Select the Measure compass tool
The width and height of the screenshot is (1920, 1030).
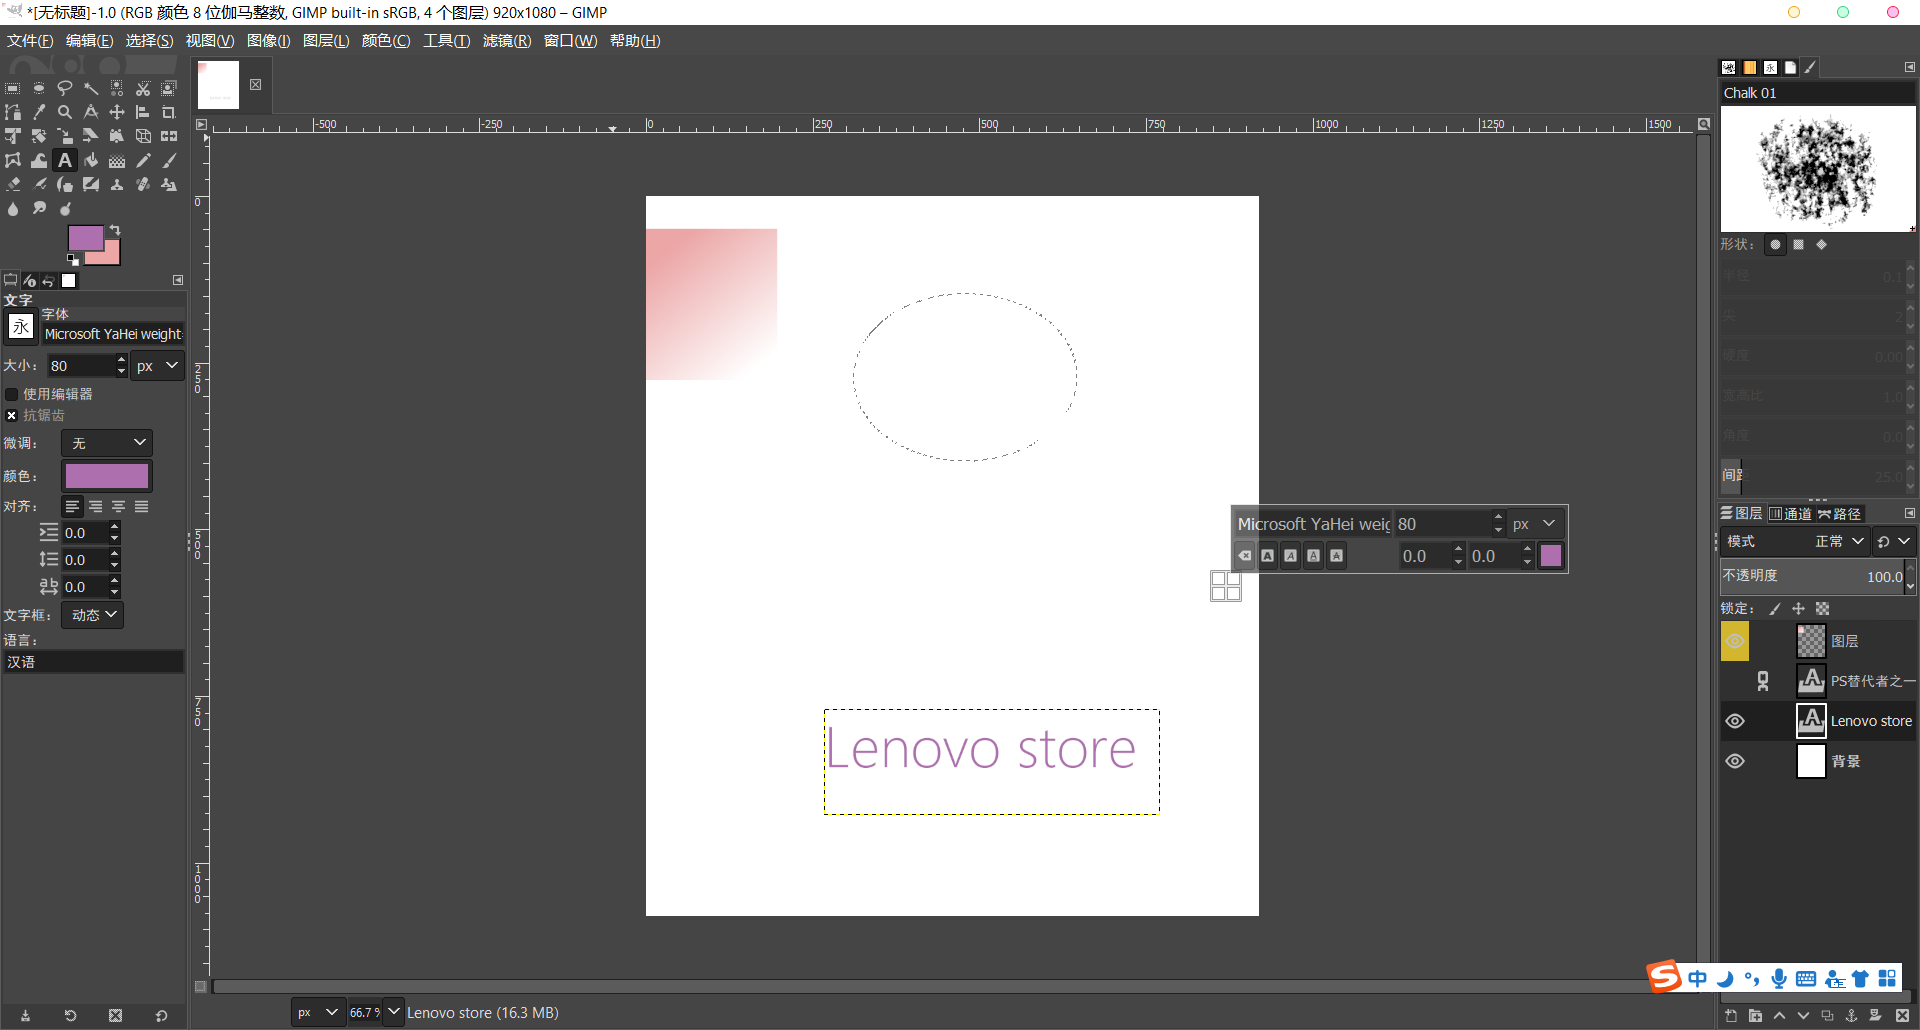[91, 112]
